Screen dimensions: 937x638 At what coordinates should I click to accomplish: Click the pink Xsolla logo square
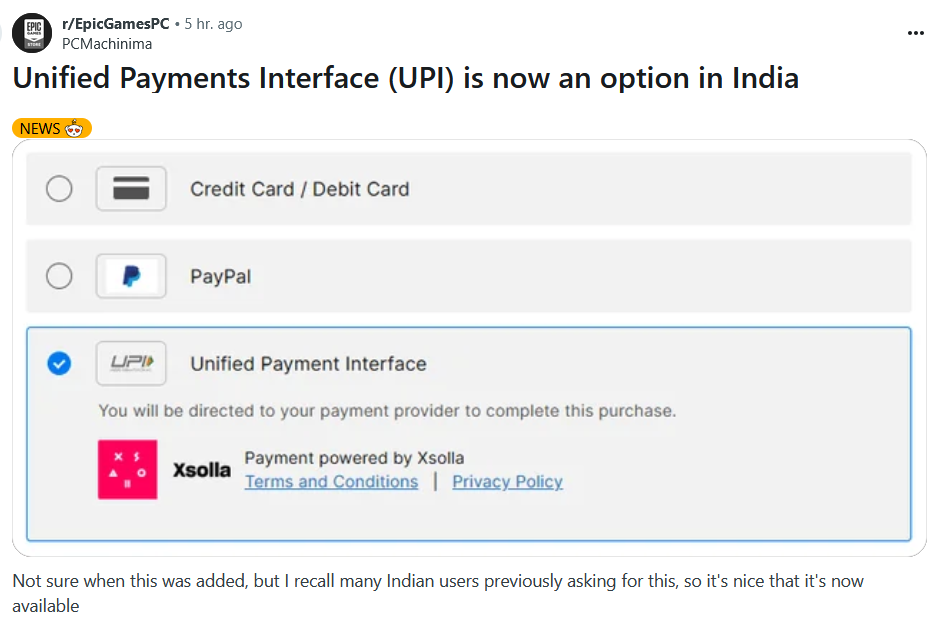pos(127,470)
